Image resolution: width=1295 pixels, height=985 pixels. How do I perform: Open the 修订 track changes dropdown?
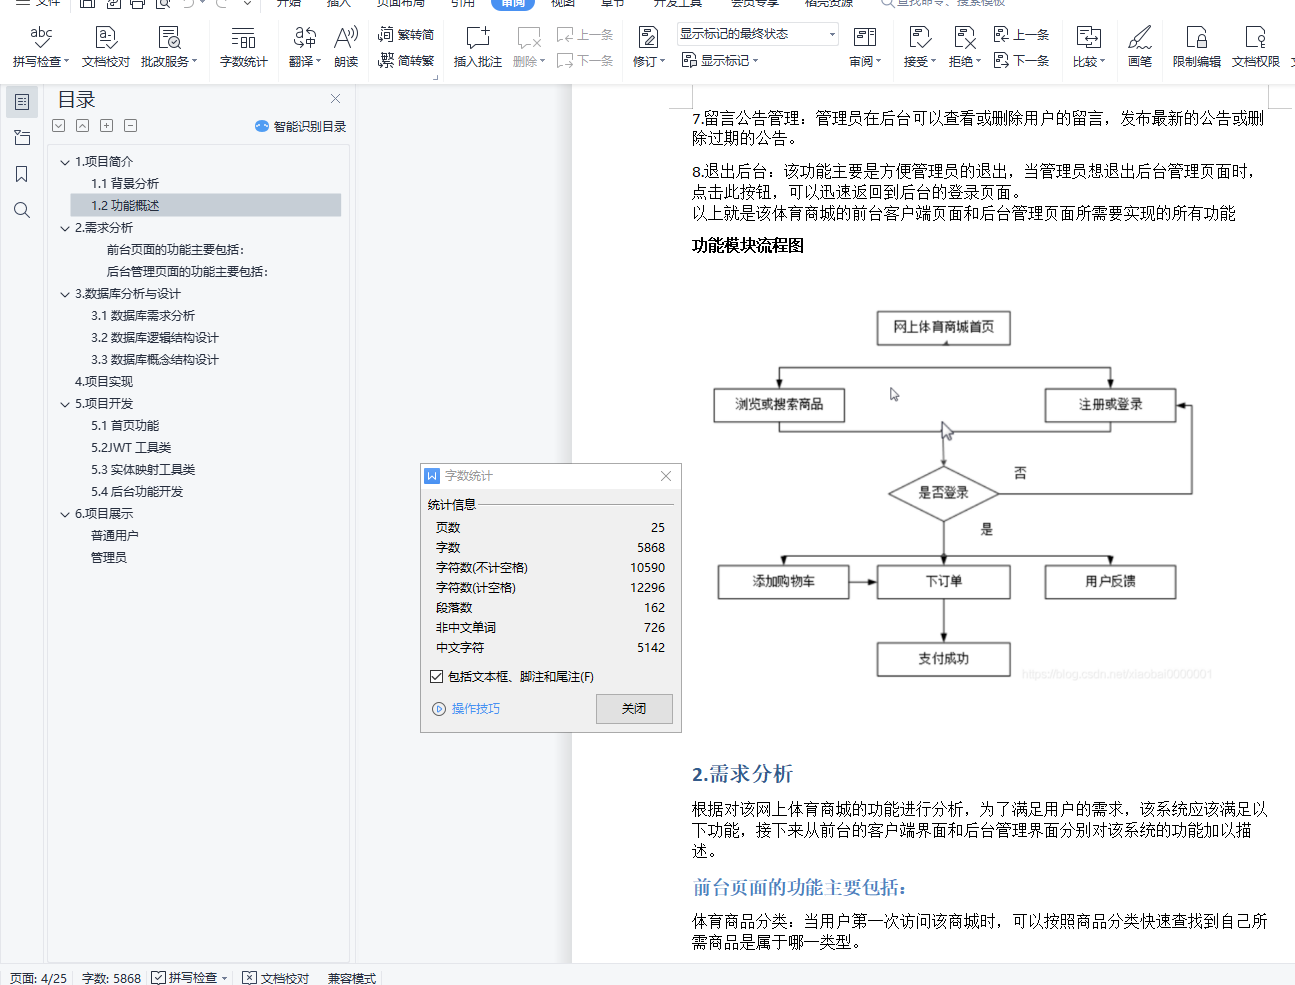(x=648, y=61)
